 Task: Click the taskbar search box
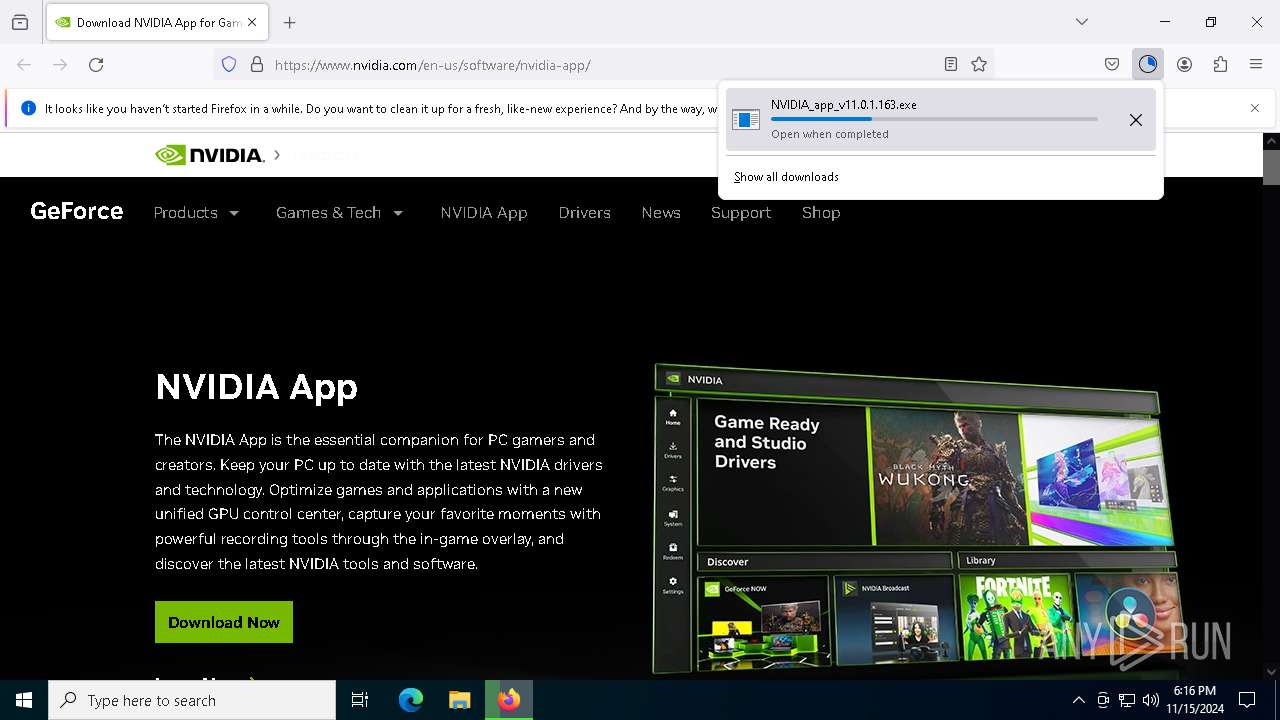192,700
